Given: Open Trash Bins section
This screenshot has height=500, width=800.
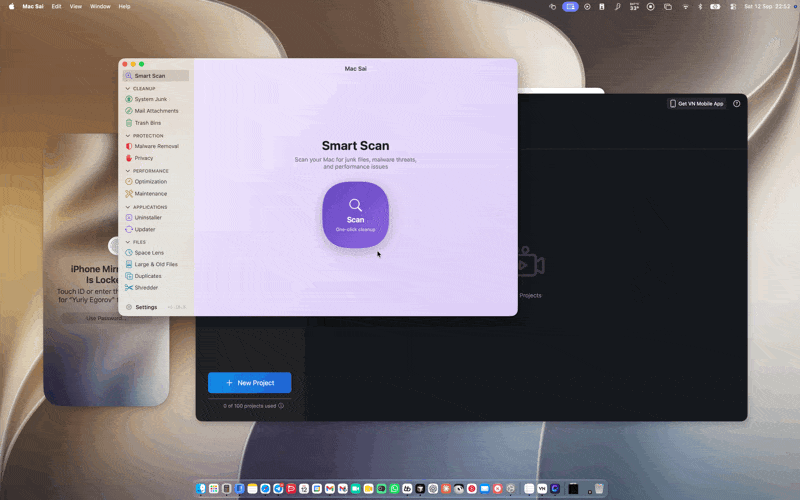Looking at the screenshot, I should click(x=147, y=123).
